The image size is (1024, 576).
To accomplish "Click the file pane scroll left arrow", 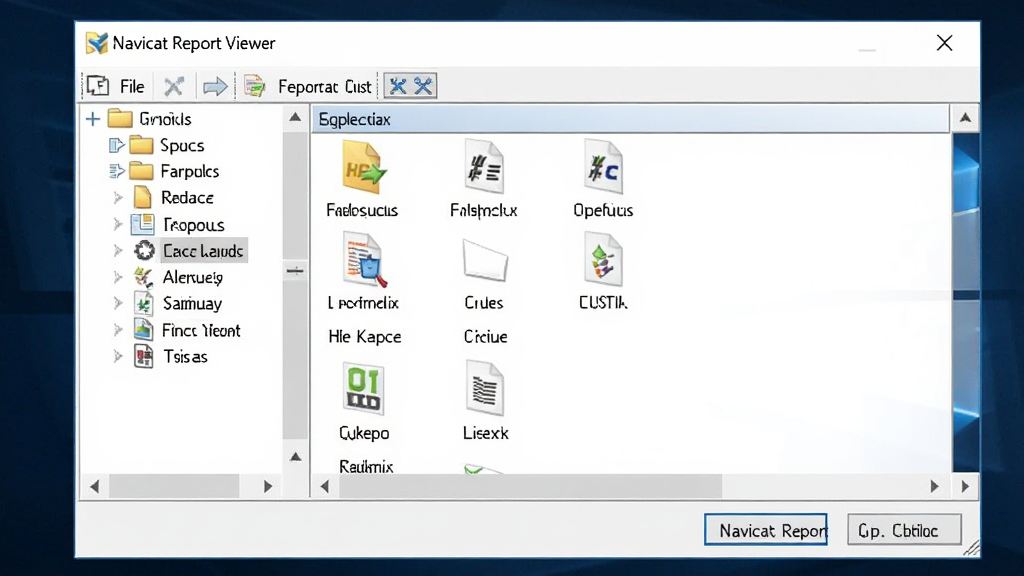I will (x=325, y=487).
